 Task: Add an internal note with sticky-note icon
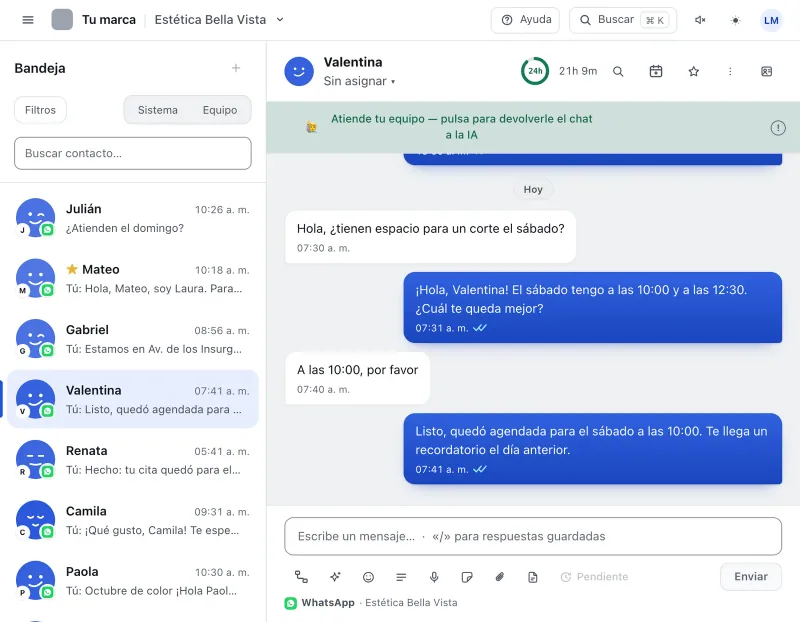466,577
